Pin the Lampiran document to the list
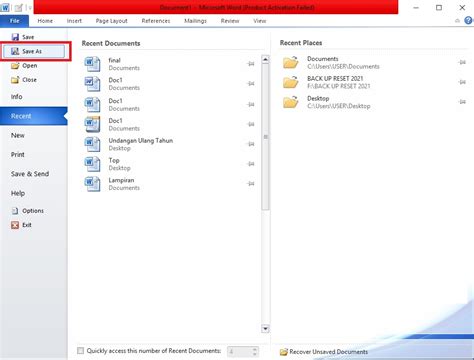Screen dimensions: 474x360 251,183
